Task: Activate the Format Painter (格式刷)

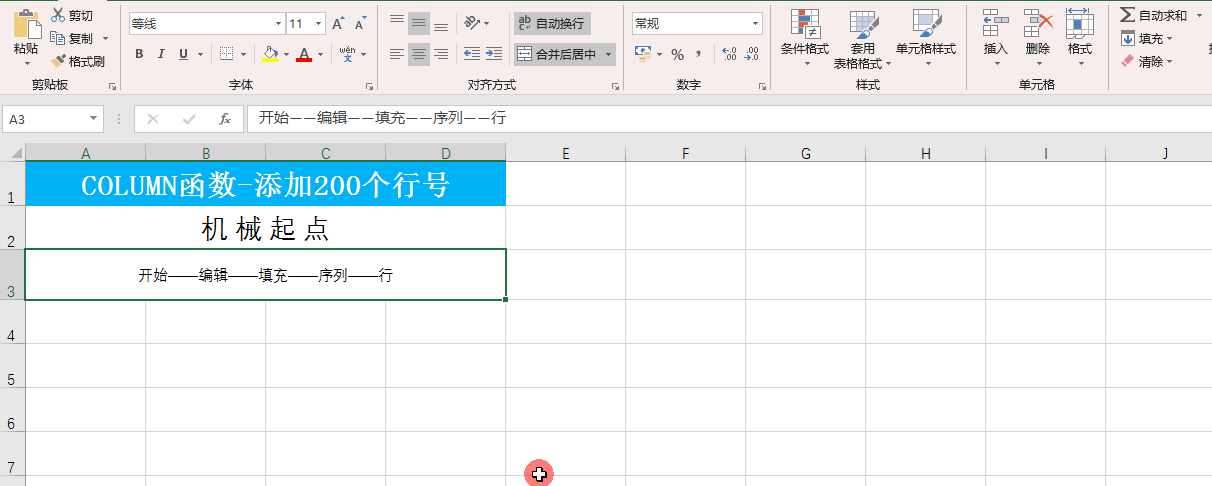Action: pyautogui.click(x=78, y=61)
